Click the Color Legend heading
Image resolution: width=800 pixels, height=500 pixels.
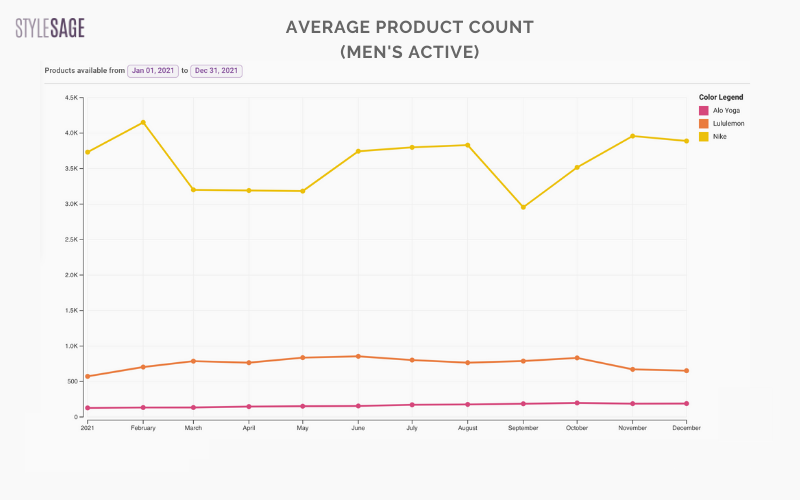tap(721, 97)
